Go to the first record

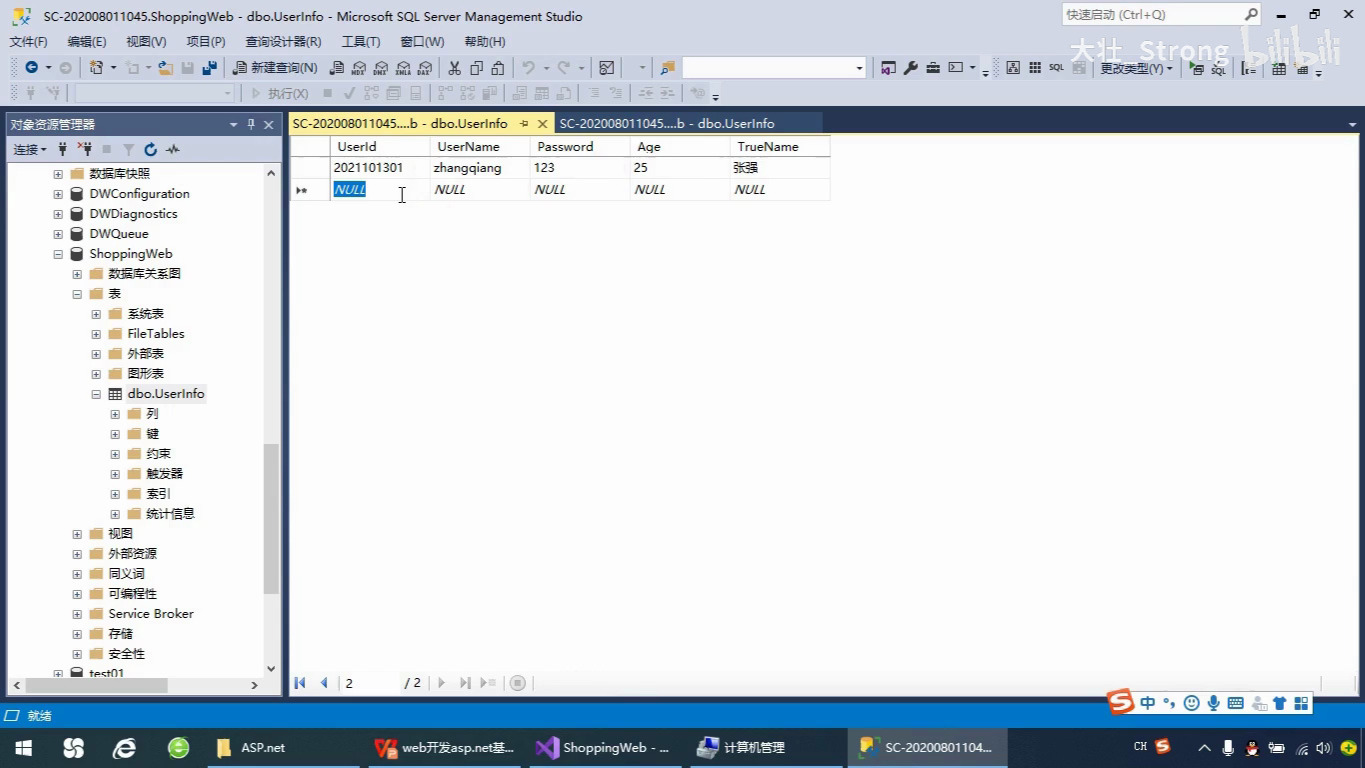pos(300,683)
